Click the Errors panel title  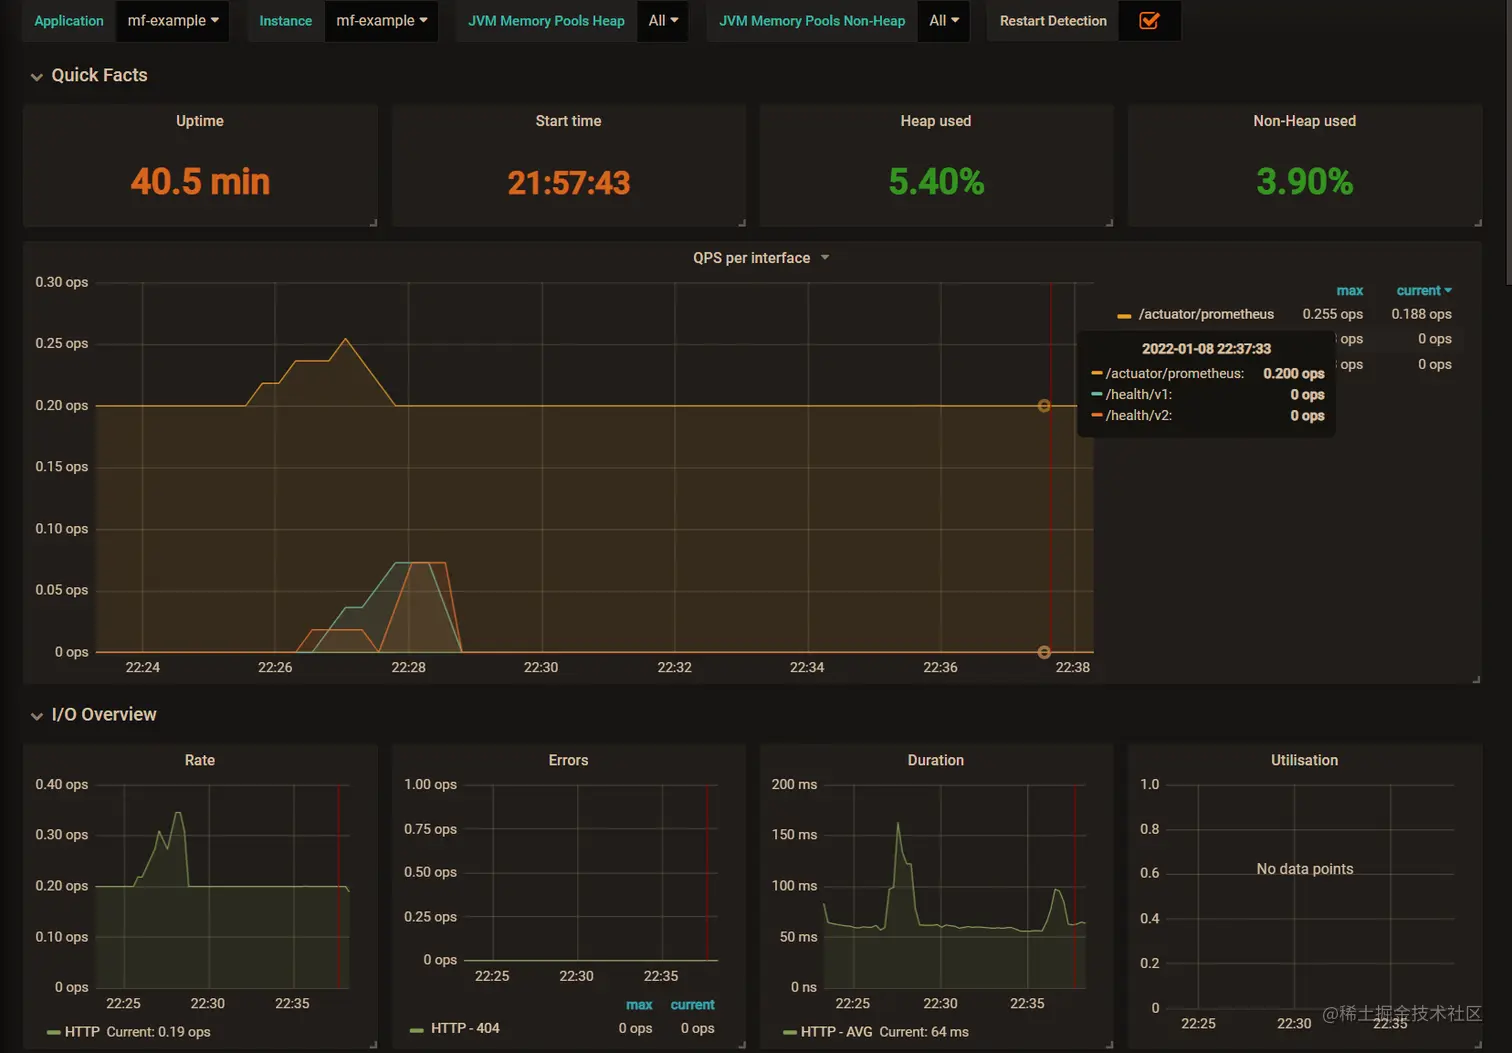coord(568,760)
